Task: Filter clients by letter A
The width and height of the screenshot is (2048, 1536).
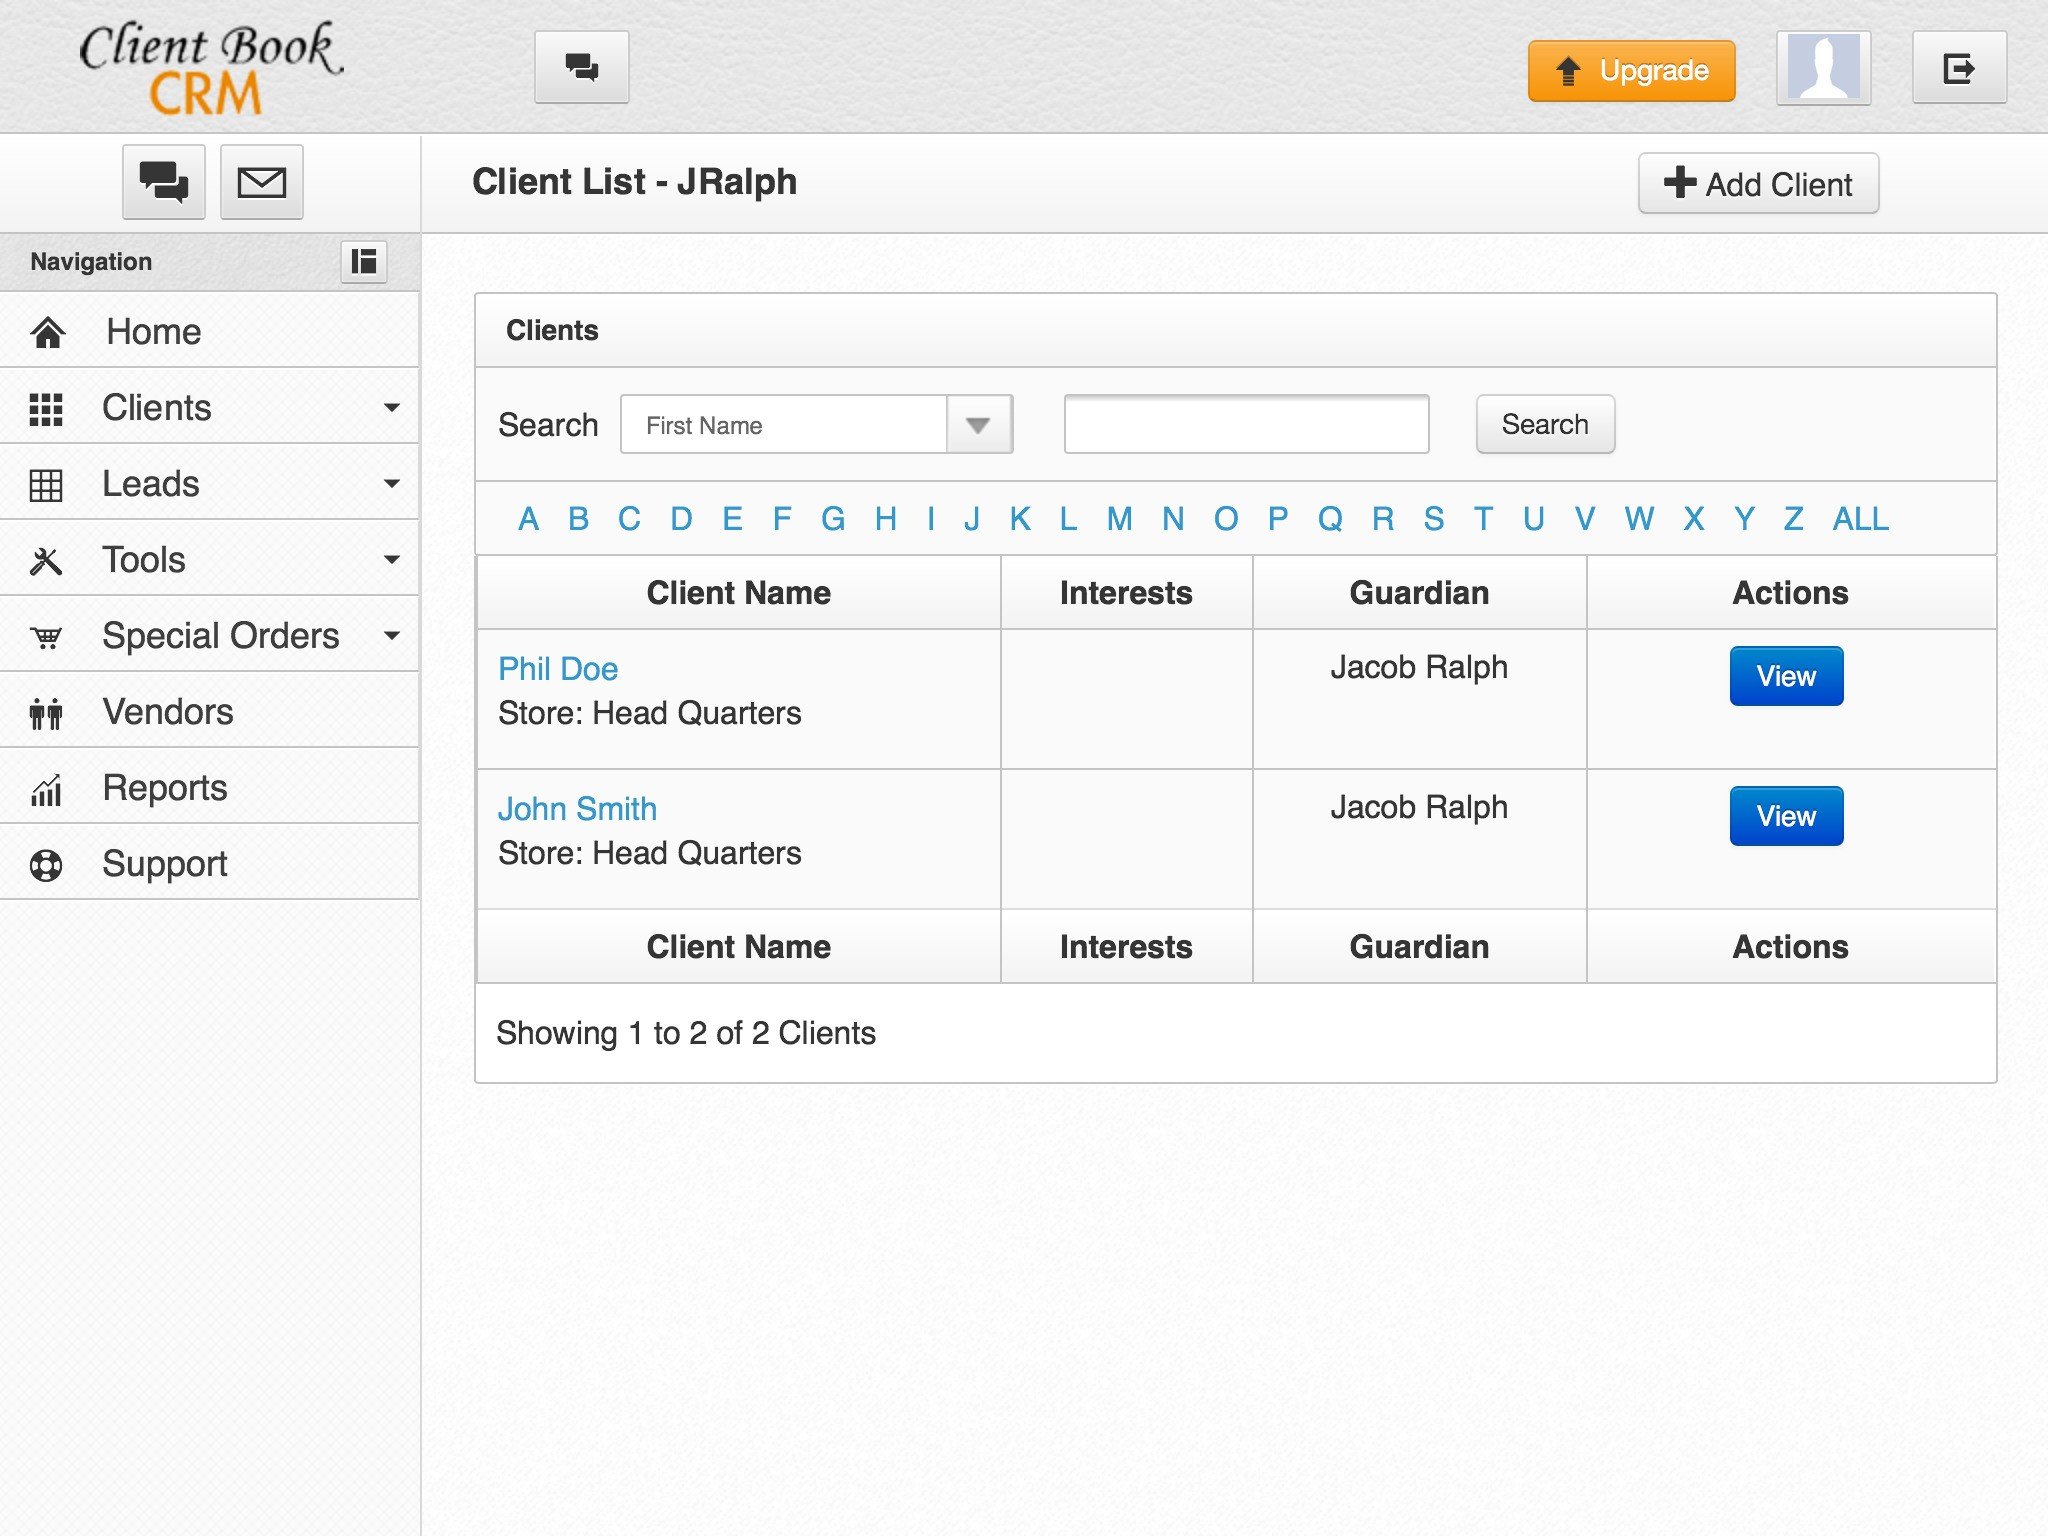Action: 528,519
